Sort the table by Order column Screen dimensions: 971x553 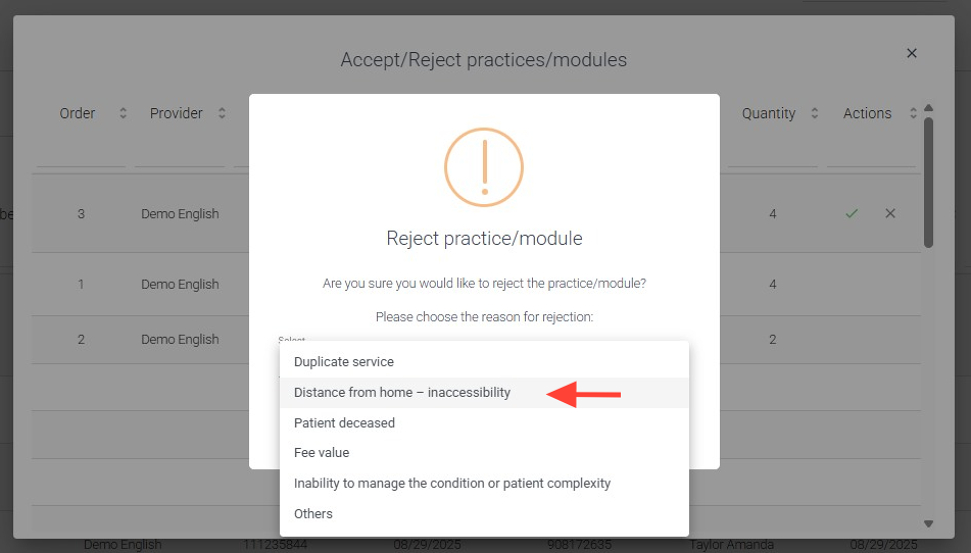tap(123, 114)
